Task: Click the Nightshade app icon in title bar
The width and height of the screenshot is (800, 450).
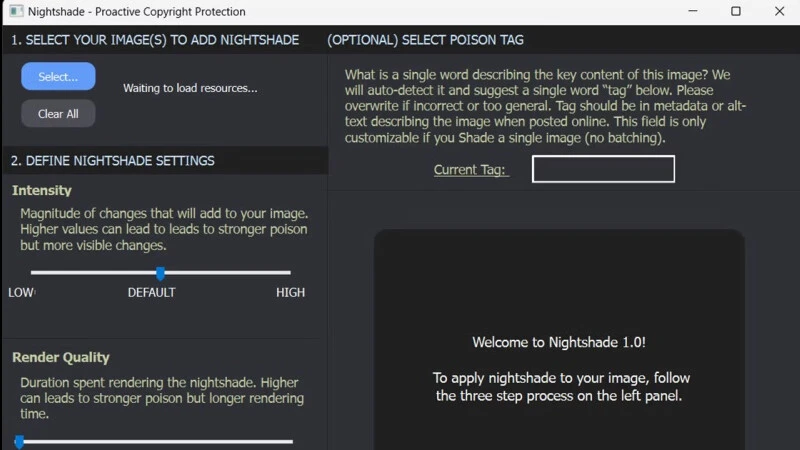Action: (x=16, y=12)
